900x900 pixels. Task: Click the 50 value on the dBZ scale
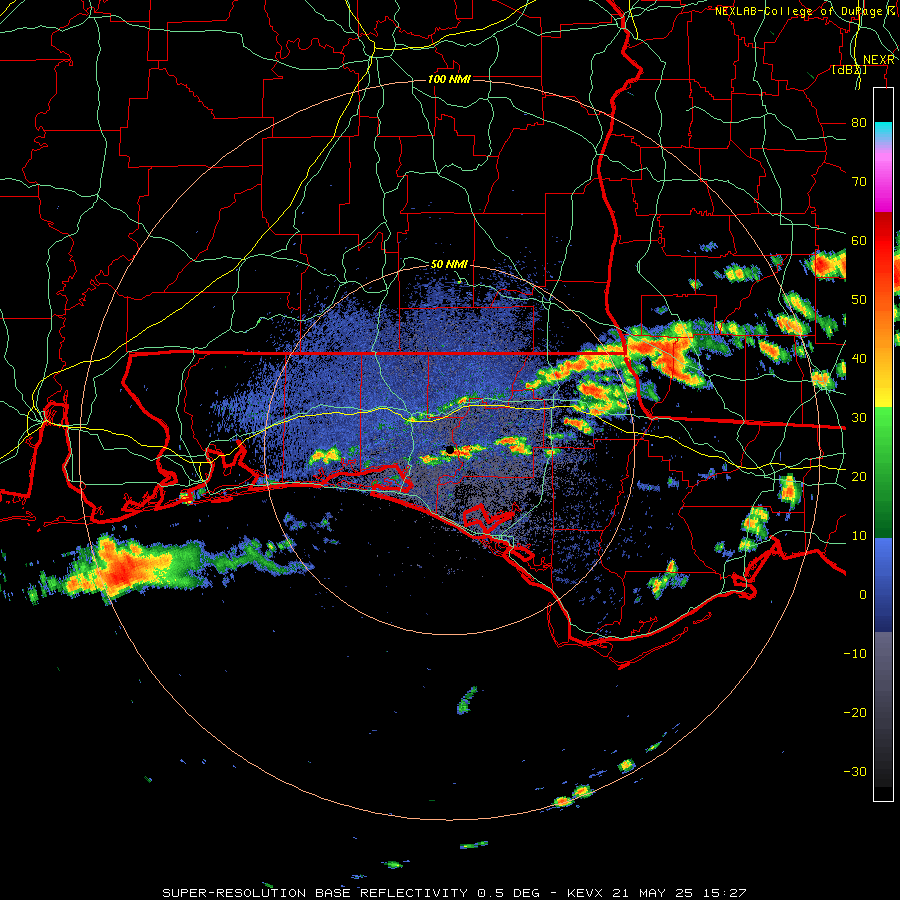pos(859,300)
